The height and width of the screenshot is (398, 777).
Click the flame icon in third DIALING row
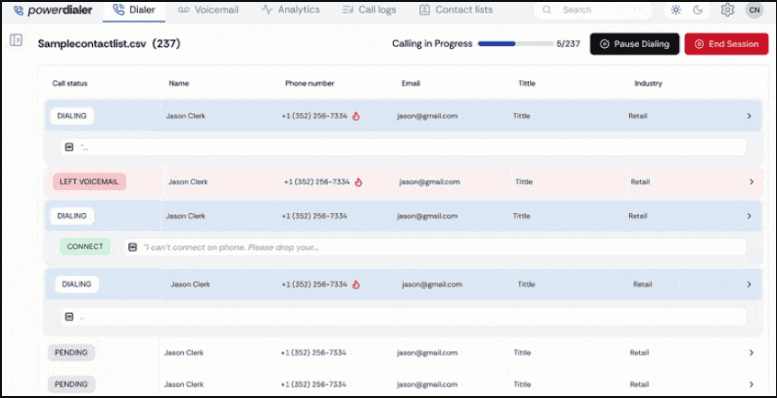pyautogui.click(x=356, y=284)
